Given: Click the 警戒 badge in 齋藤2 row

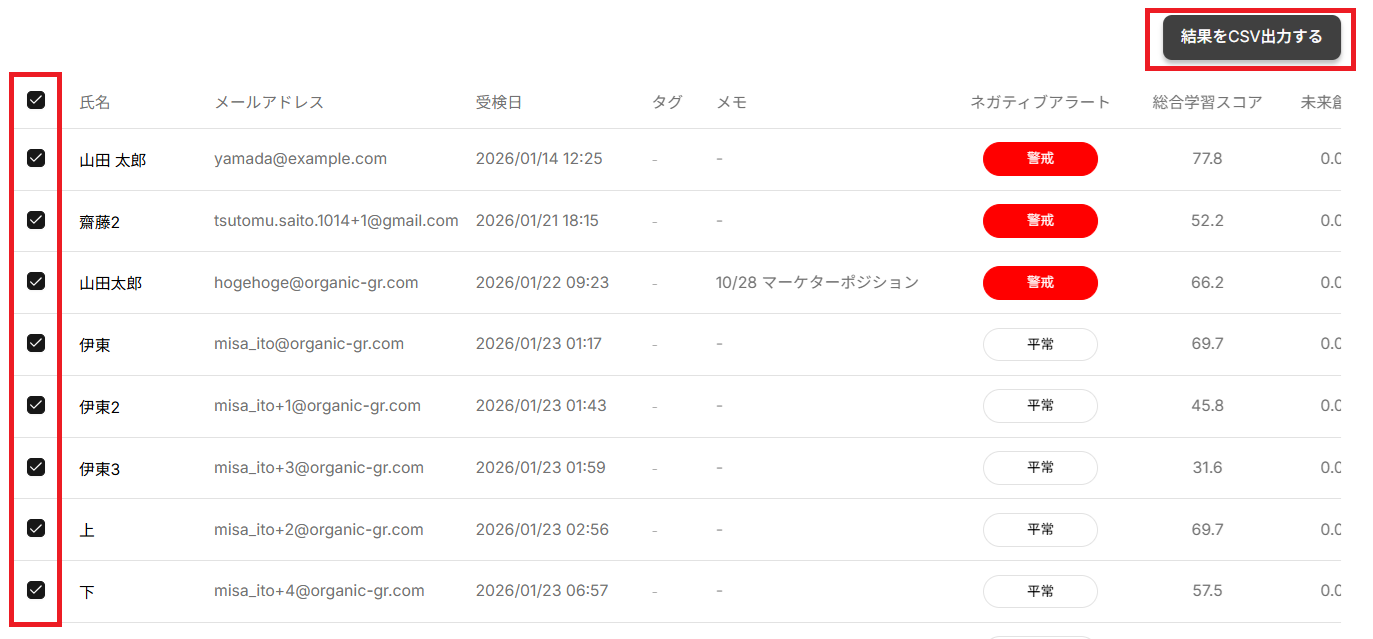Looking at the screenshot, I should tap(1040, 221).
